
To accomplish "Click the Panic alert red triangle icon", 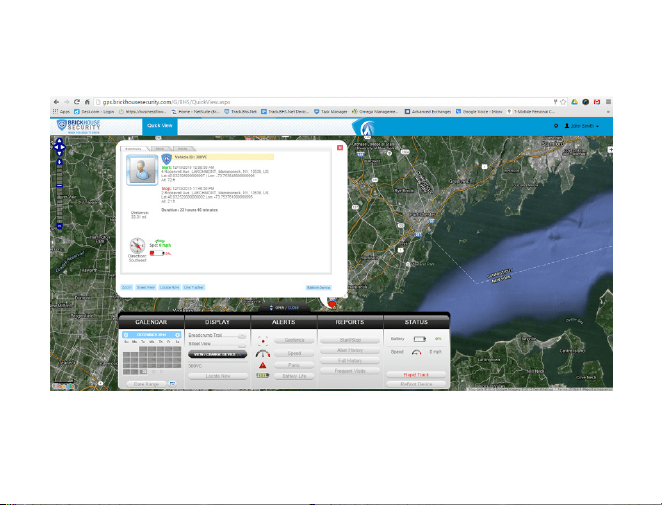I will (263, 365).
